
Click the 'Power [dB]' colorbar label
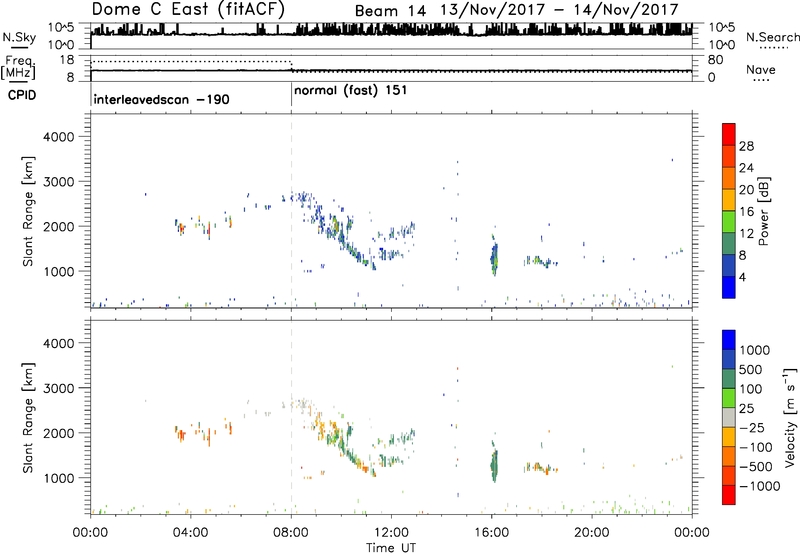pyautogui.click(x=763, y=211)
